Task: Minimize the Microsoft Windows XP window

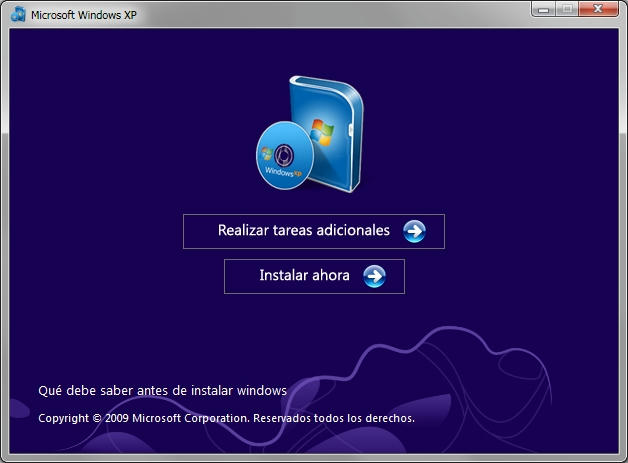Action: [x=543, y=8]
